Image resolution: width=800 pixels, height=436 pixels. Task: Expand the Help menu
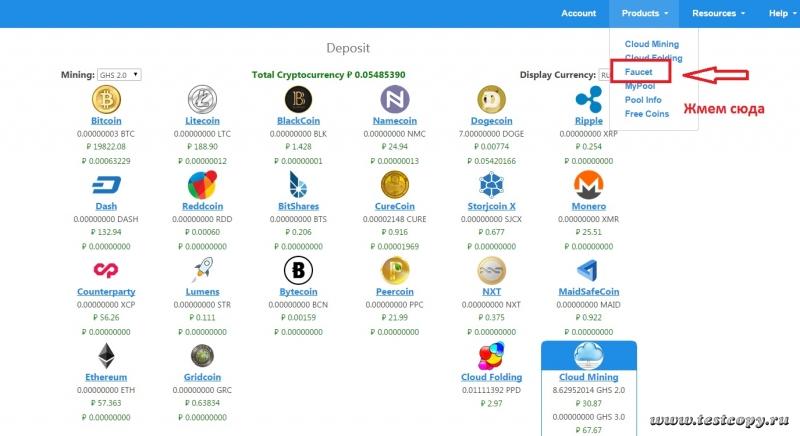click(782, 13)
